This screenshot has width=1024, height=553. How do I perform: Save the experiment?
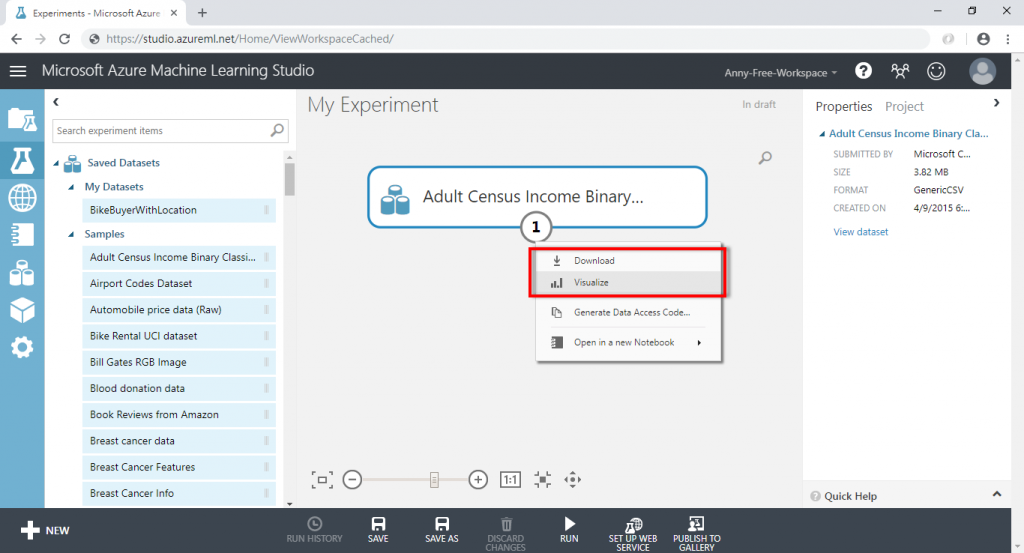point(378,530)
